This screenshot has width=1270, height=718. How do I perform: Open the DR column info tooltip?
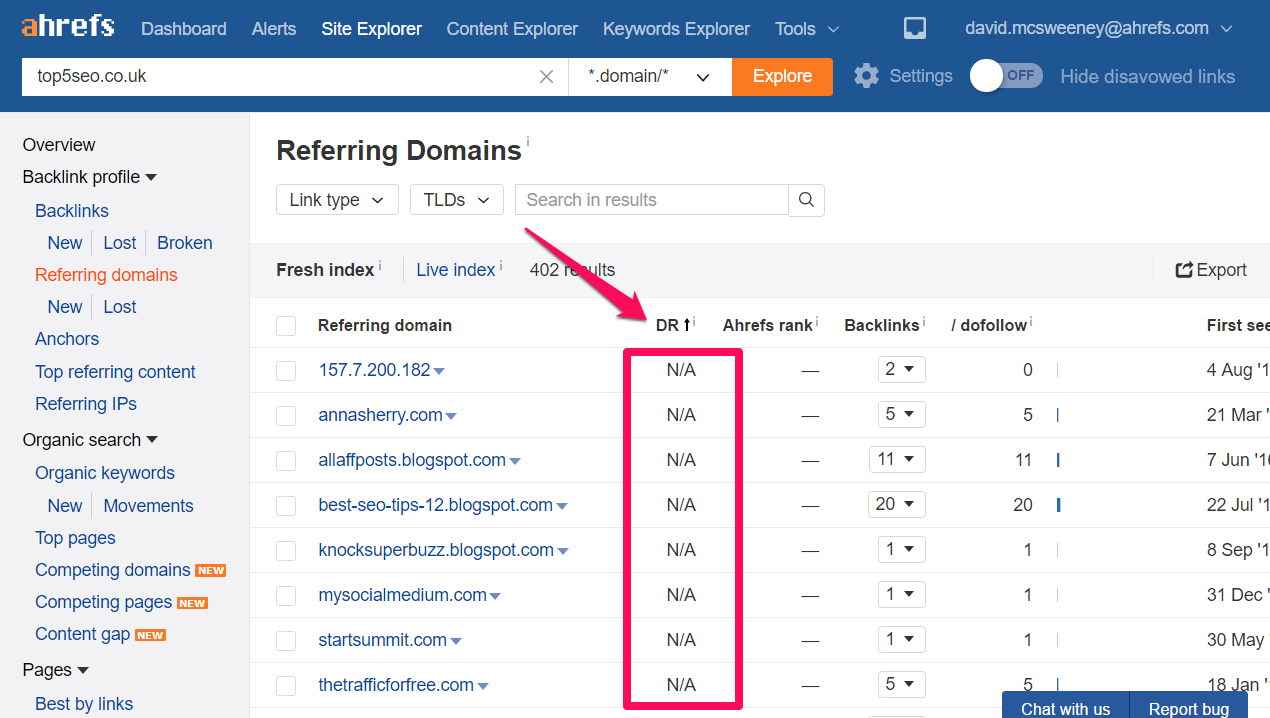(x=693, y=318)
